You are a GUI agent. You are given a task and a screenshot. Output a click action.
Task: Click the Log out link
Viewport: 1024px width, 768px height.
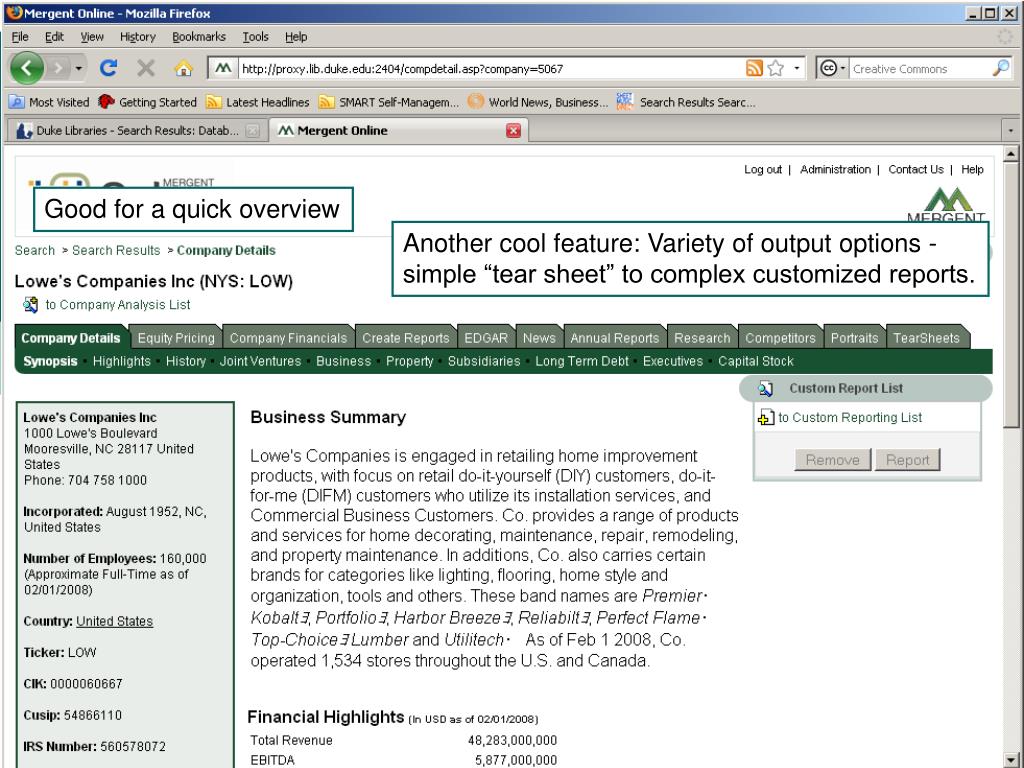point(763,169)
